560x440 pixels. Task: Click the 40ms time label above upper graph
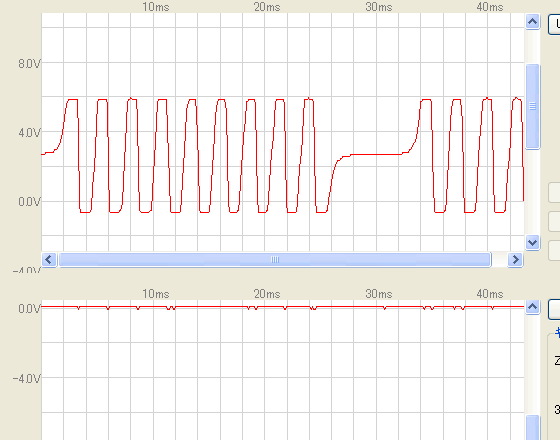[490, 7]
